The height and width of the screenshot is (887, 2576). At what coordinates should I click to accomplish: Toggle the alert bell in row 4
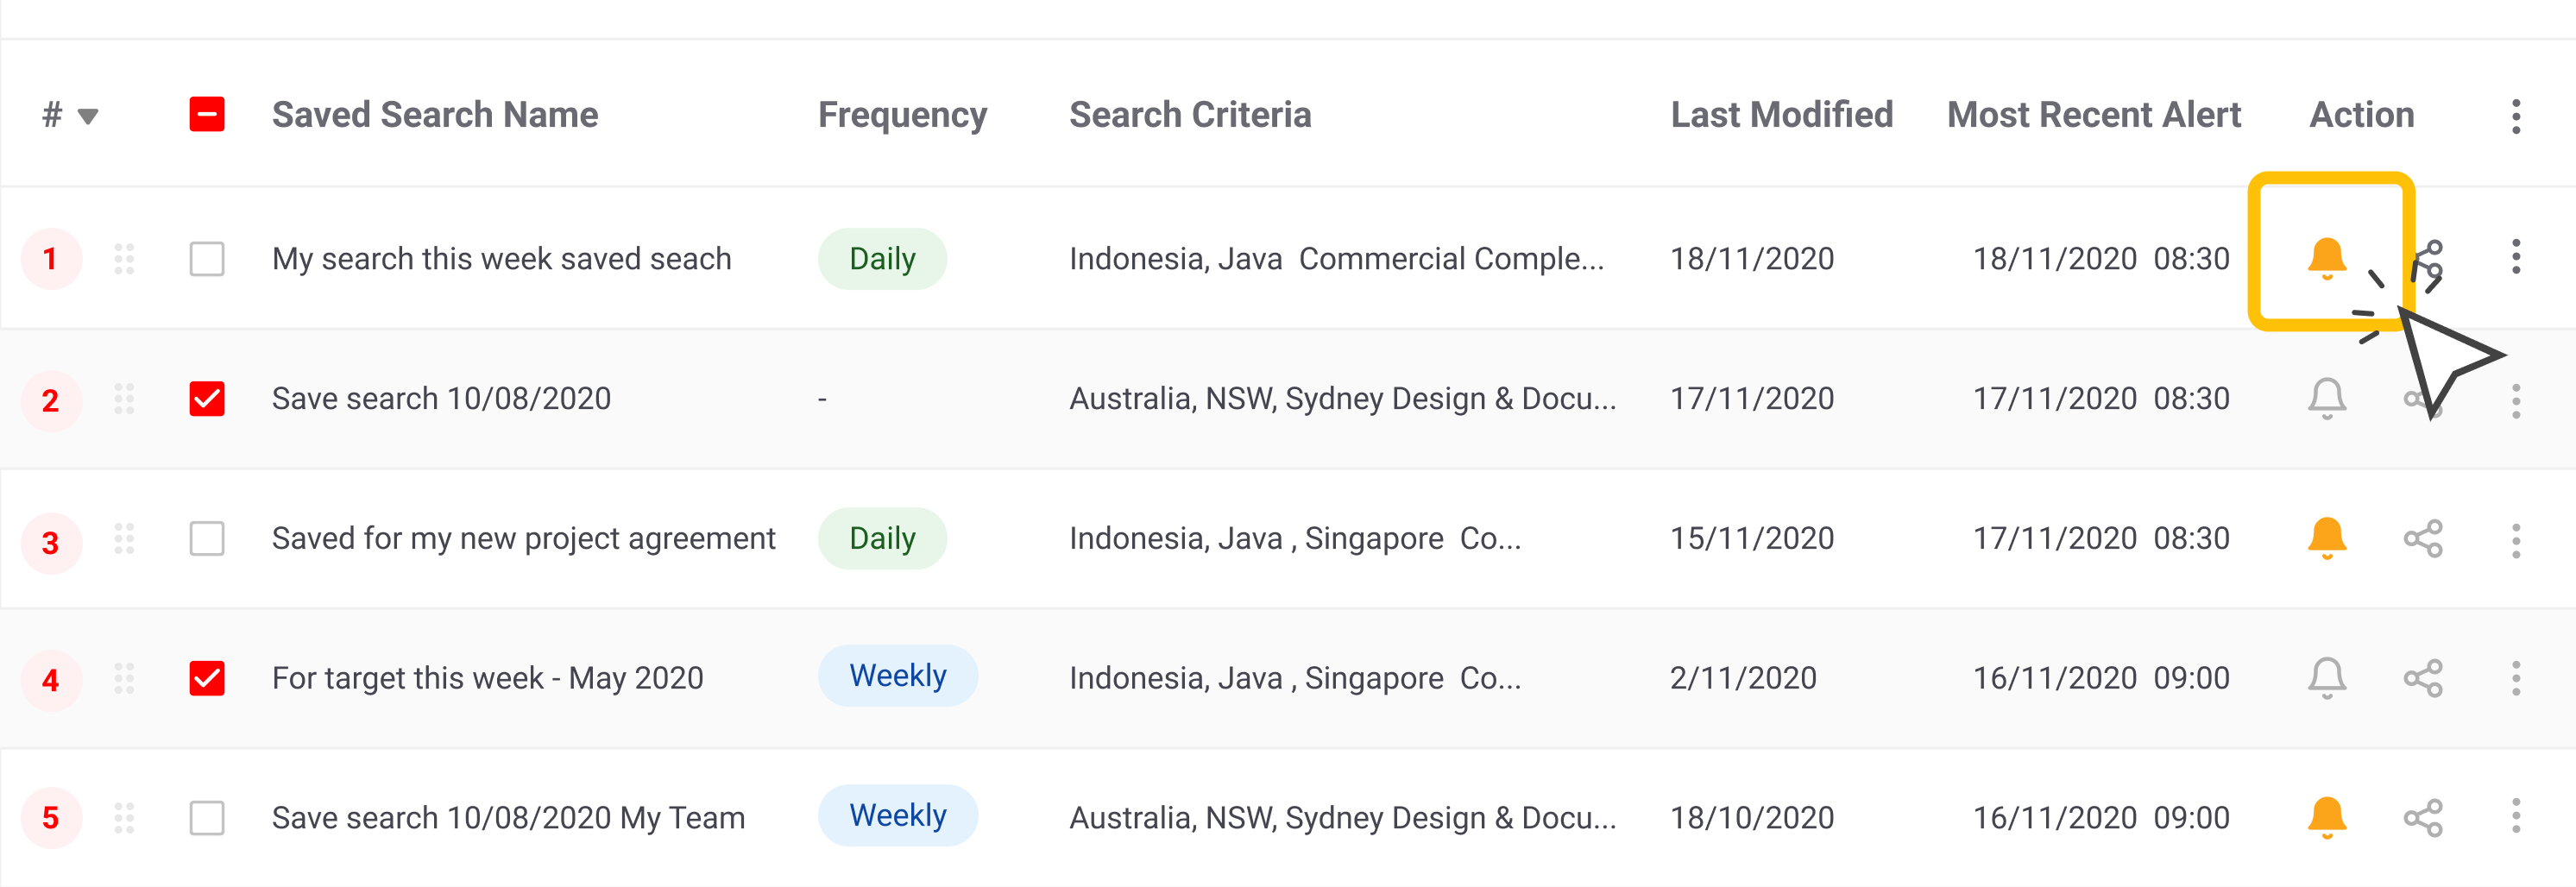pos(2326,678)
